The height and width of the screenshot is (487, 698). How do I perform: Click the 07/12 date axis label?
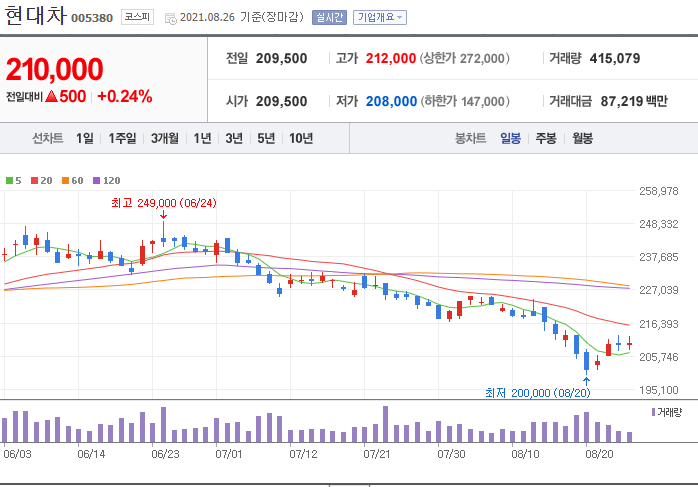[304, 454]
